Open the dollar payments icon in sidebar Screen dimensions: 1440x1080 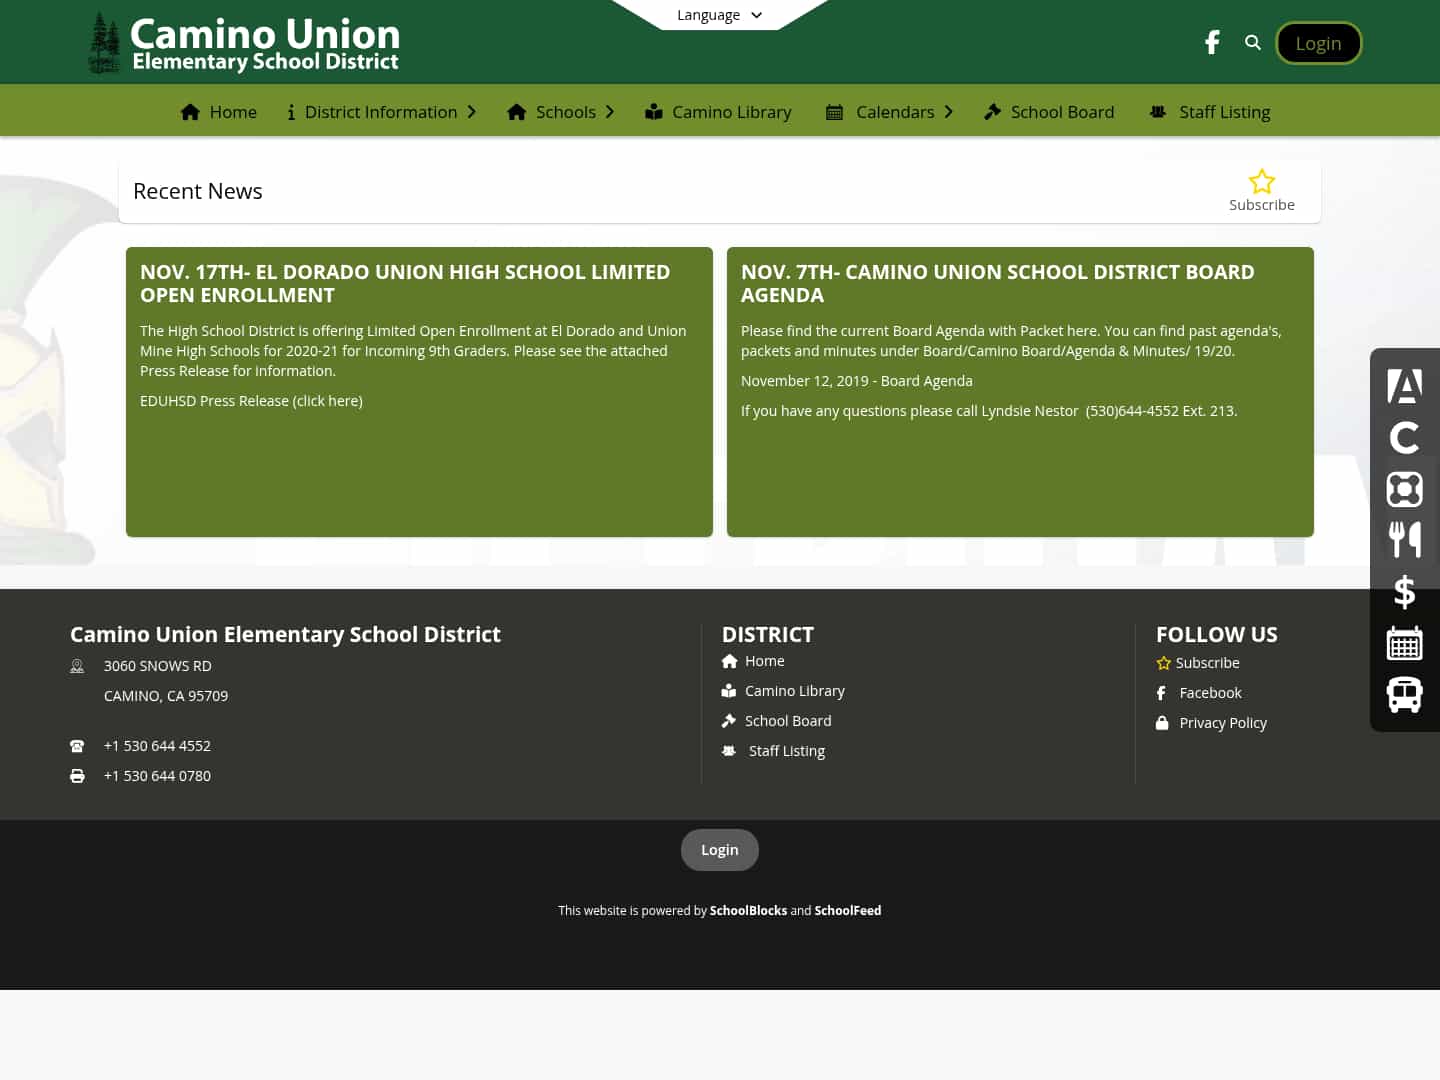(1404, 591)
